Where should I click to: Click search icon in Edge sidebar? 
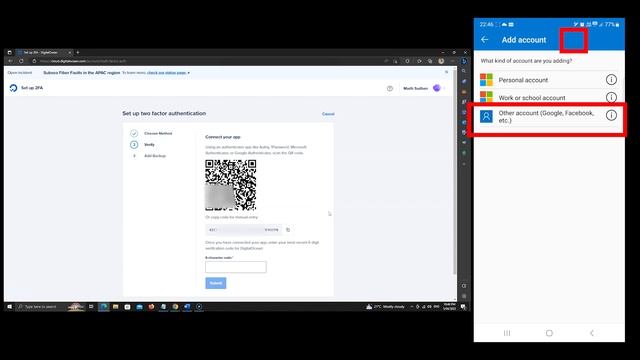tap(464, 71)
